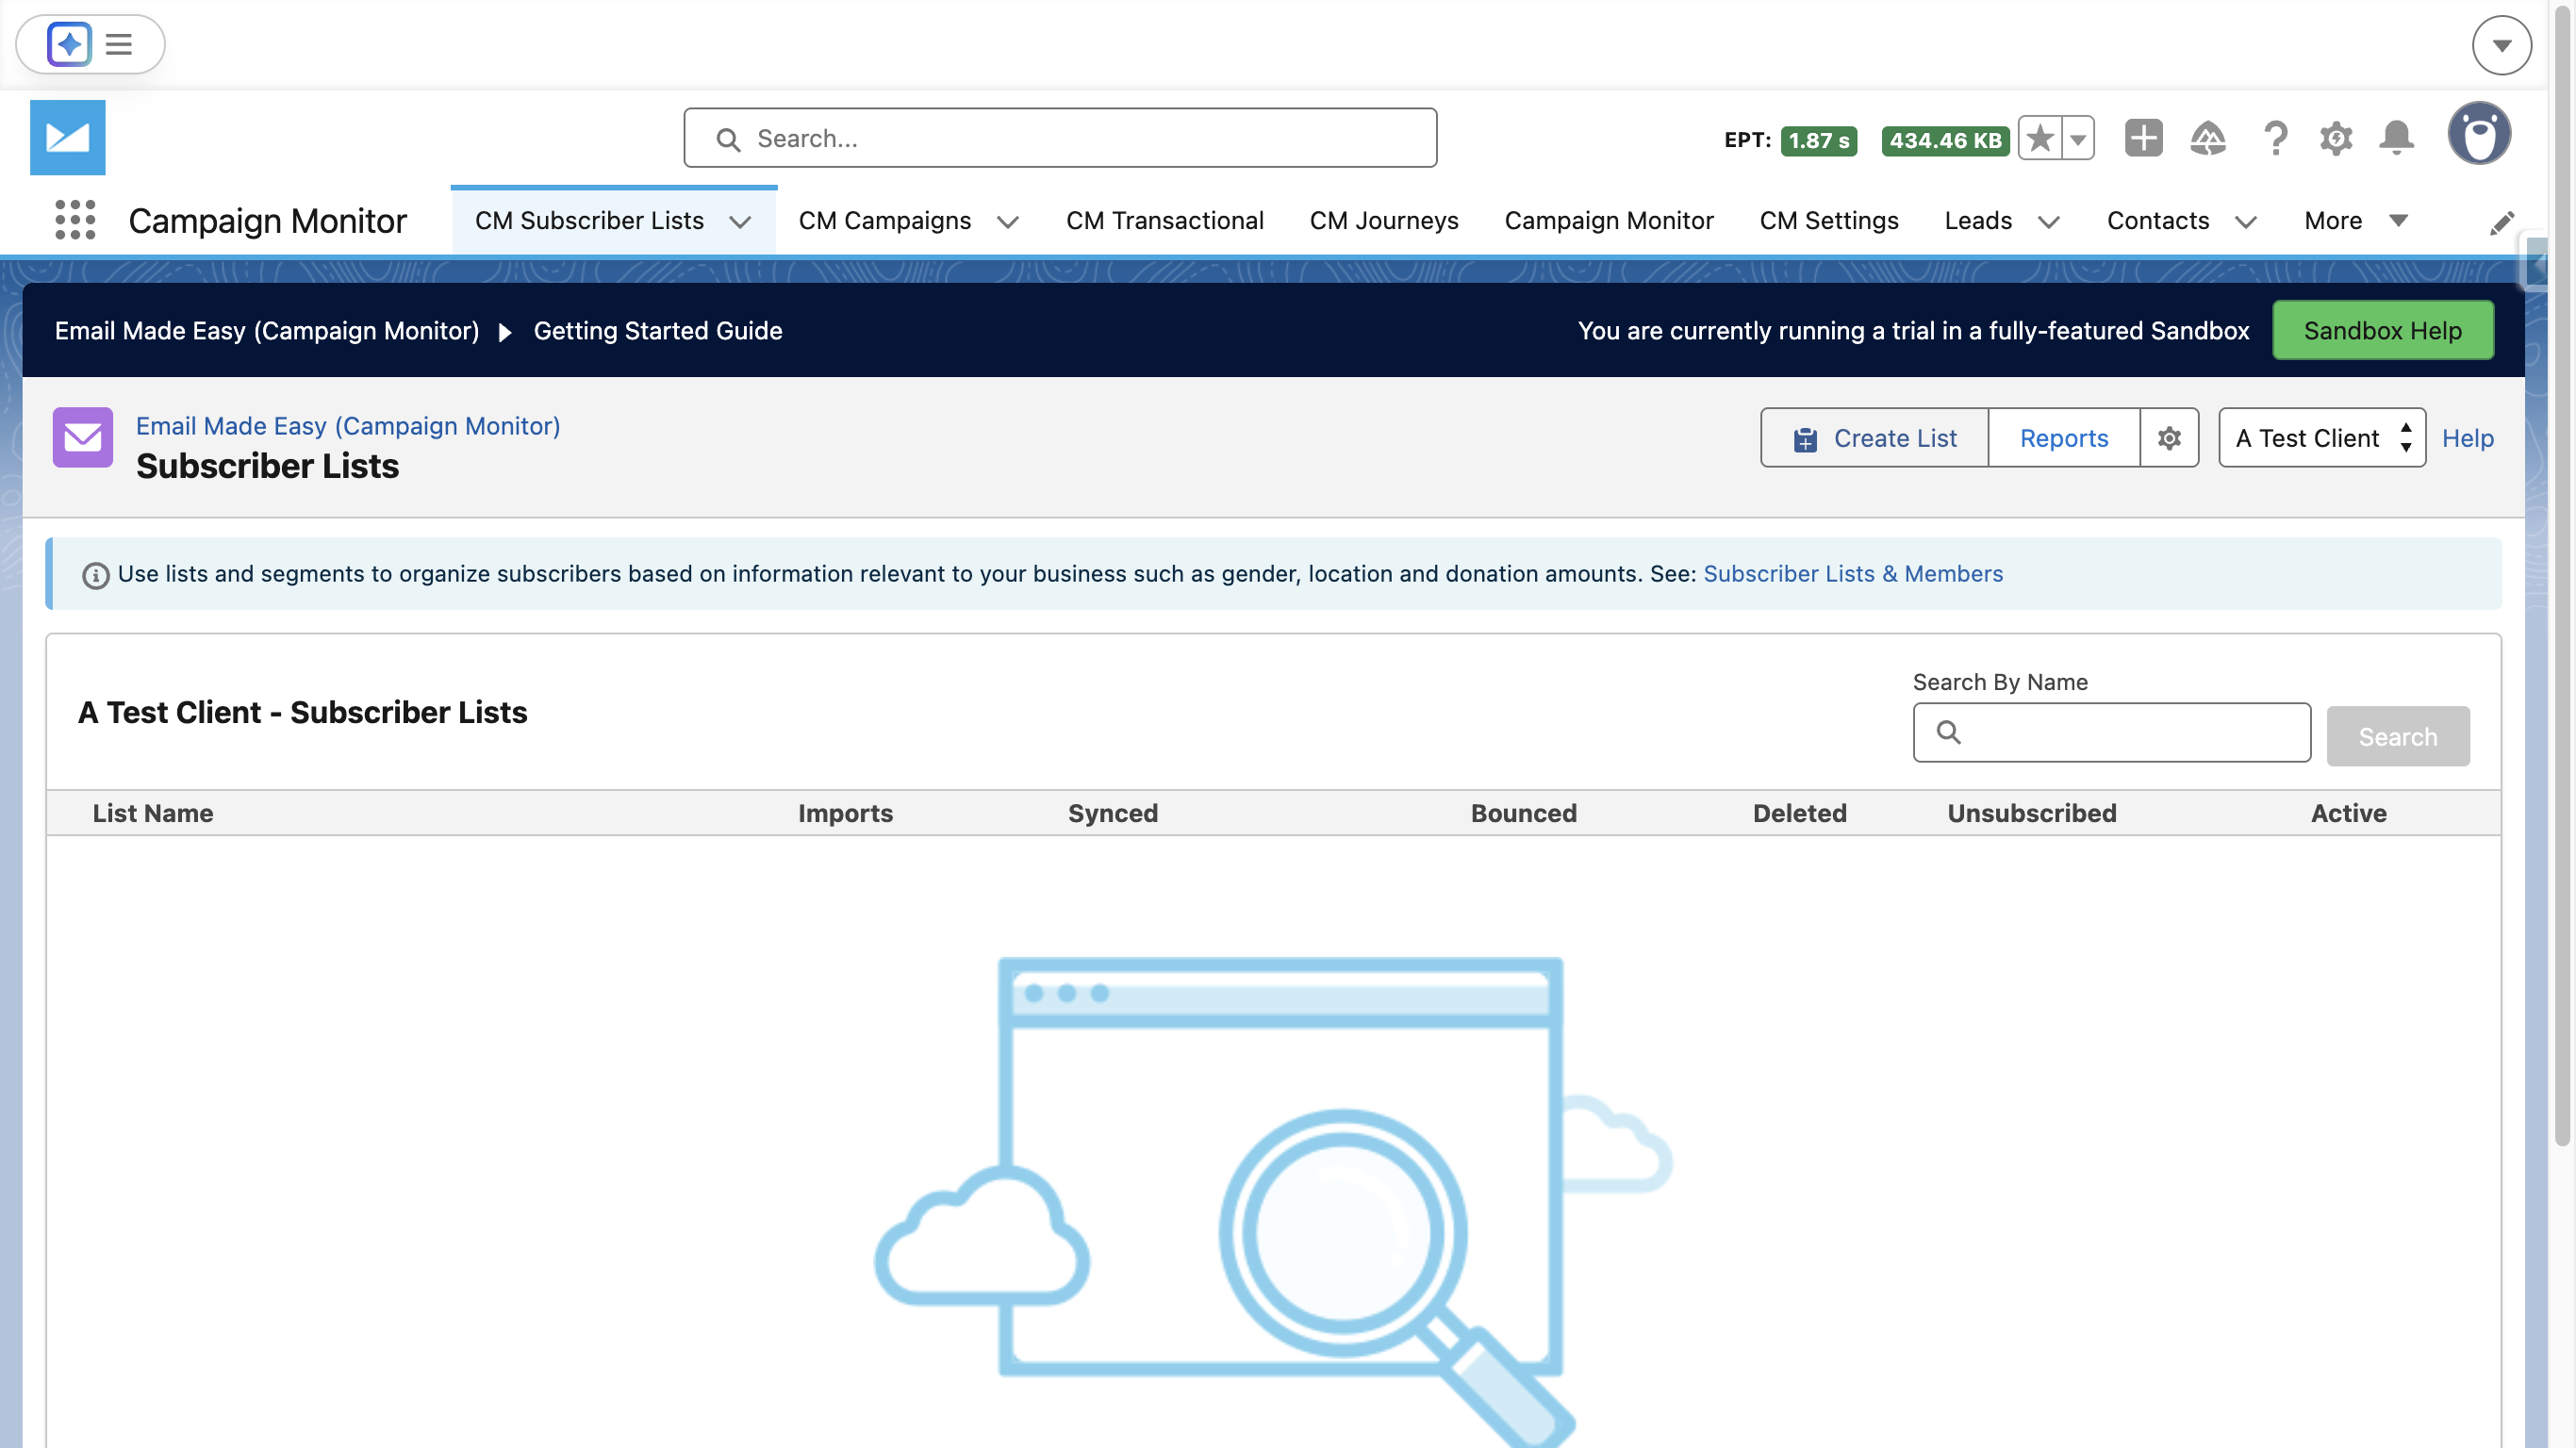2576x1448 pixels.
Task: Open the CM Journeys tab
Action: (1384, 220)
